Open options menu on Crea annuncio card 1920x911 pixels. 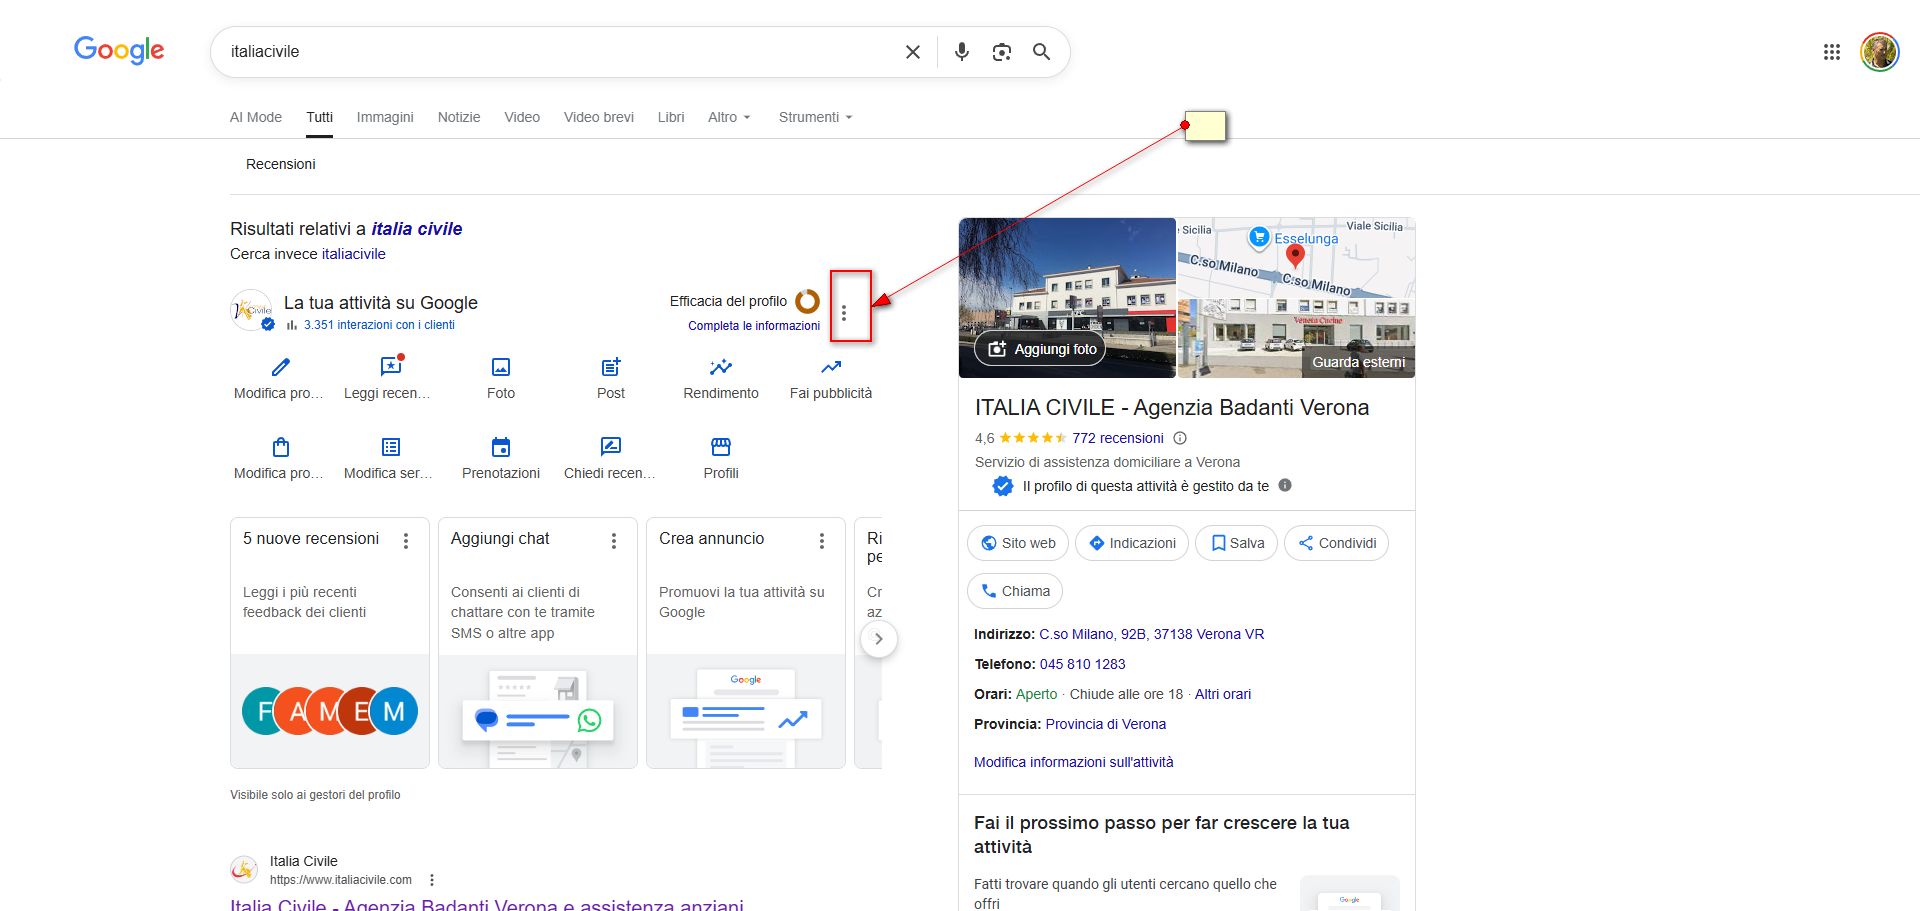pyautogui.click(x=822, y=541)
